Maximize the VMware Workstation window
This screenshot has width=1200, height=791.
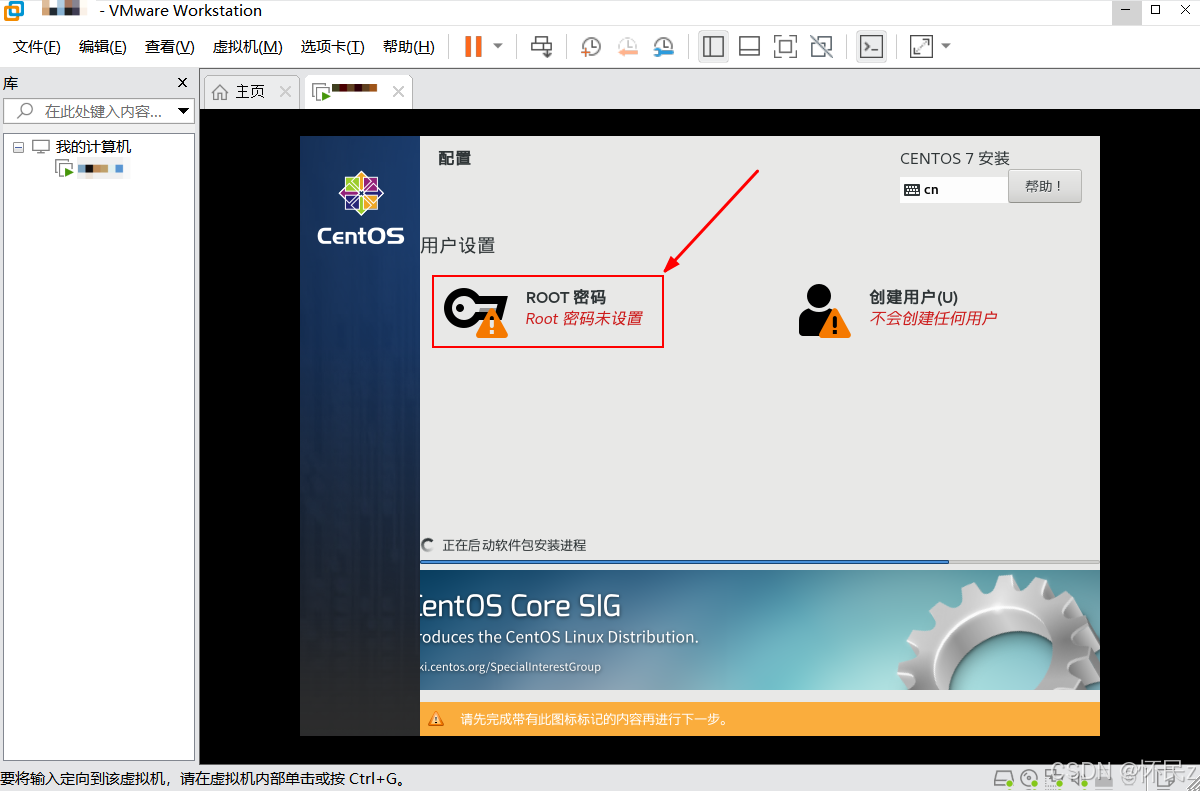click(1155, 10)
